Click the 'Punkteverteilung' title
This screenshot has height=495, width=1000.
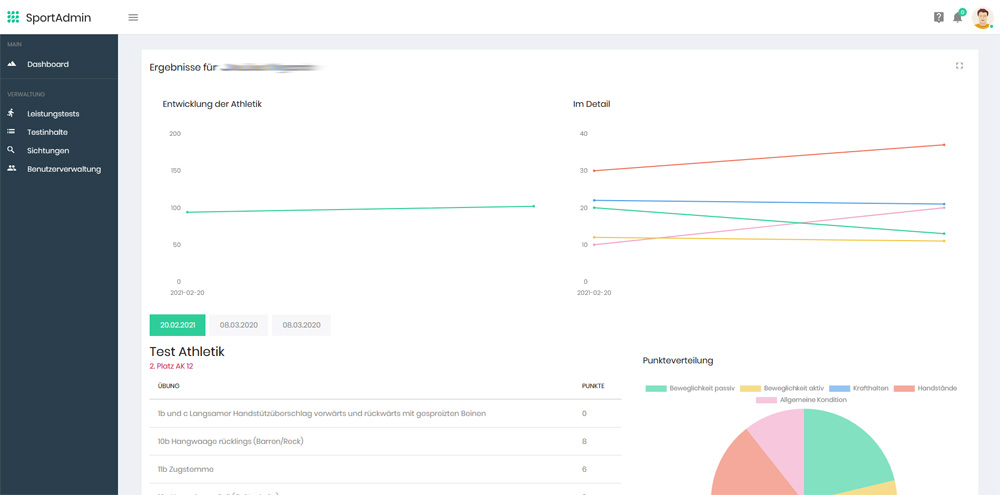(678, 360)
